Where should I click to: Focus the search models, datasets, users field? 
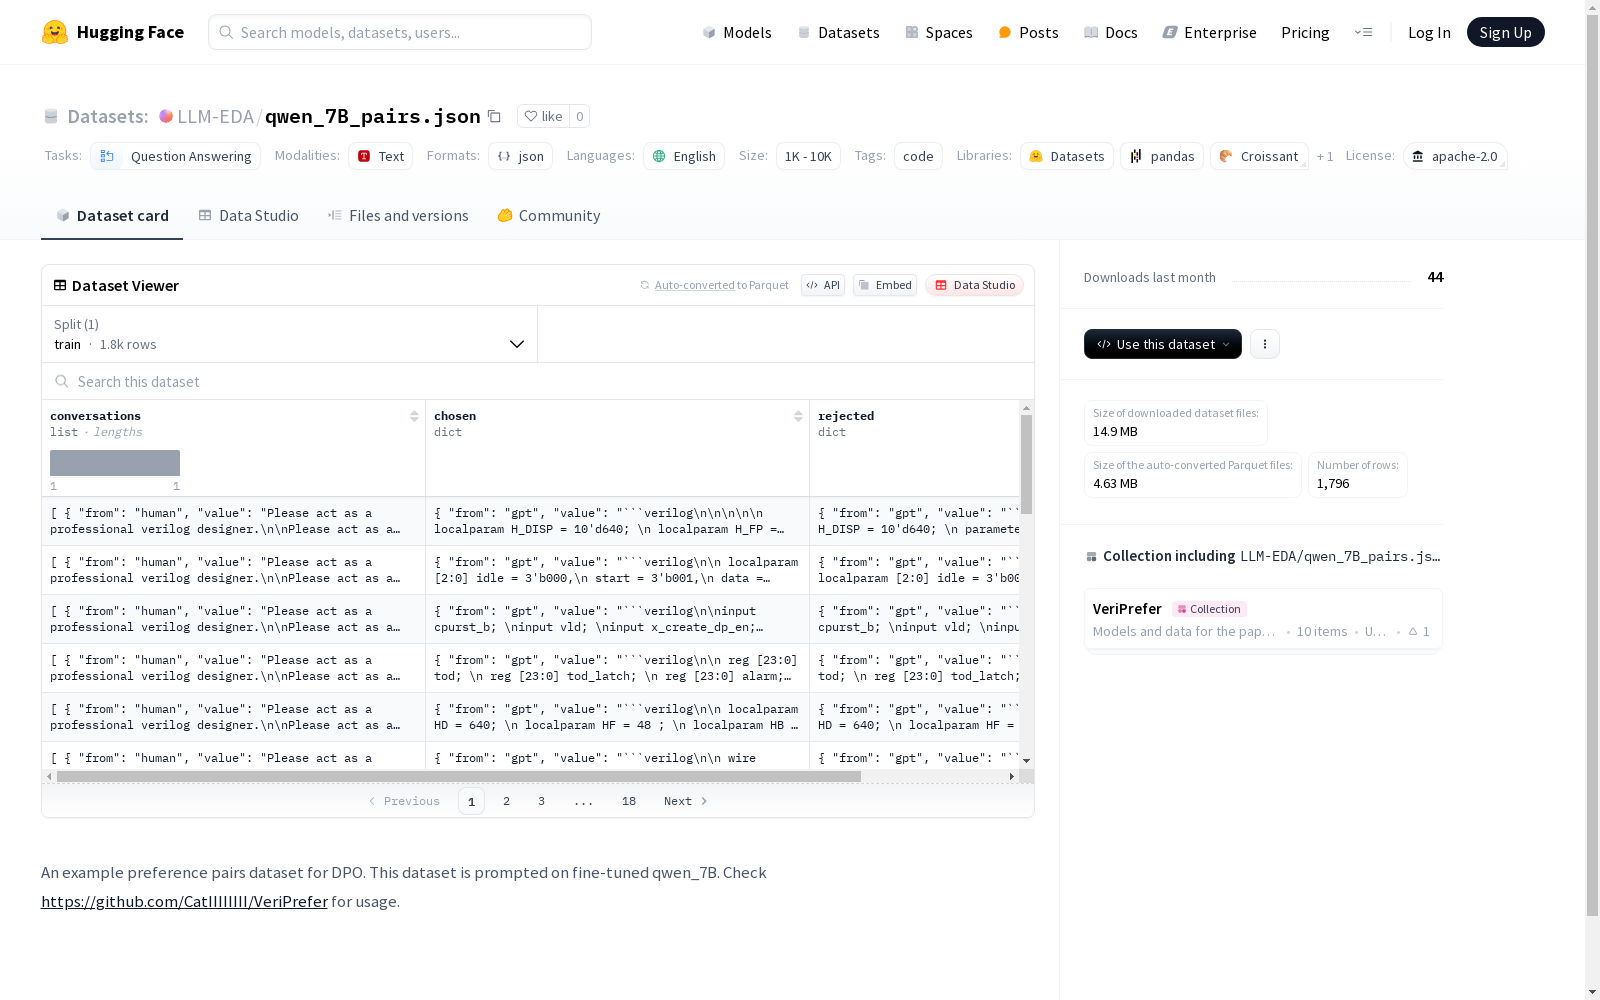click(x=400, y=32)
